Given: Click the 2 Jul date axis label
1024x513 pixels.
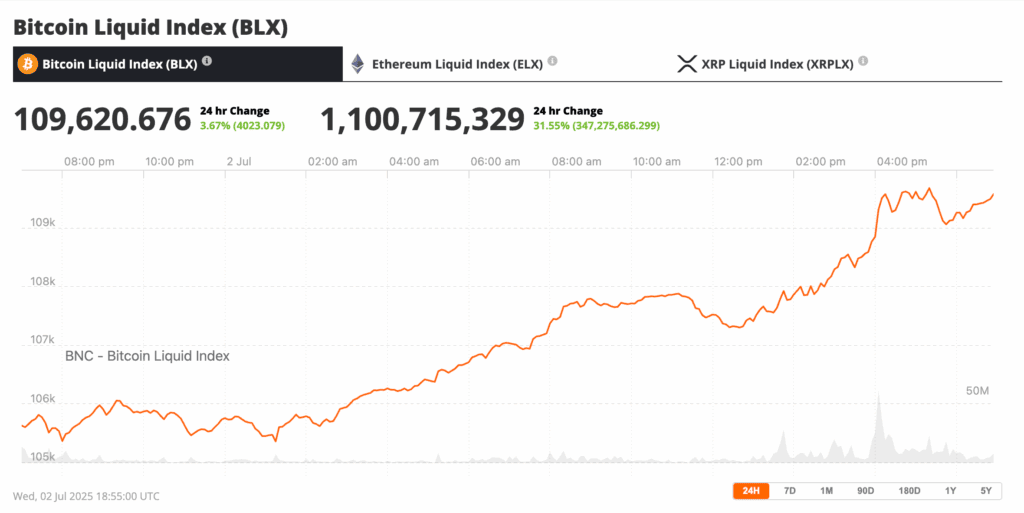Looking at the screenshot, I should pos(239,161).
